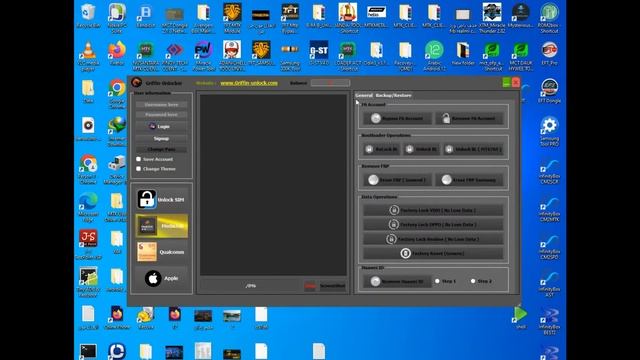Viewport: 640px width, 360px height.
Task: Click the Unlock BL MT6768 button
Action: [x=473, y=149]
